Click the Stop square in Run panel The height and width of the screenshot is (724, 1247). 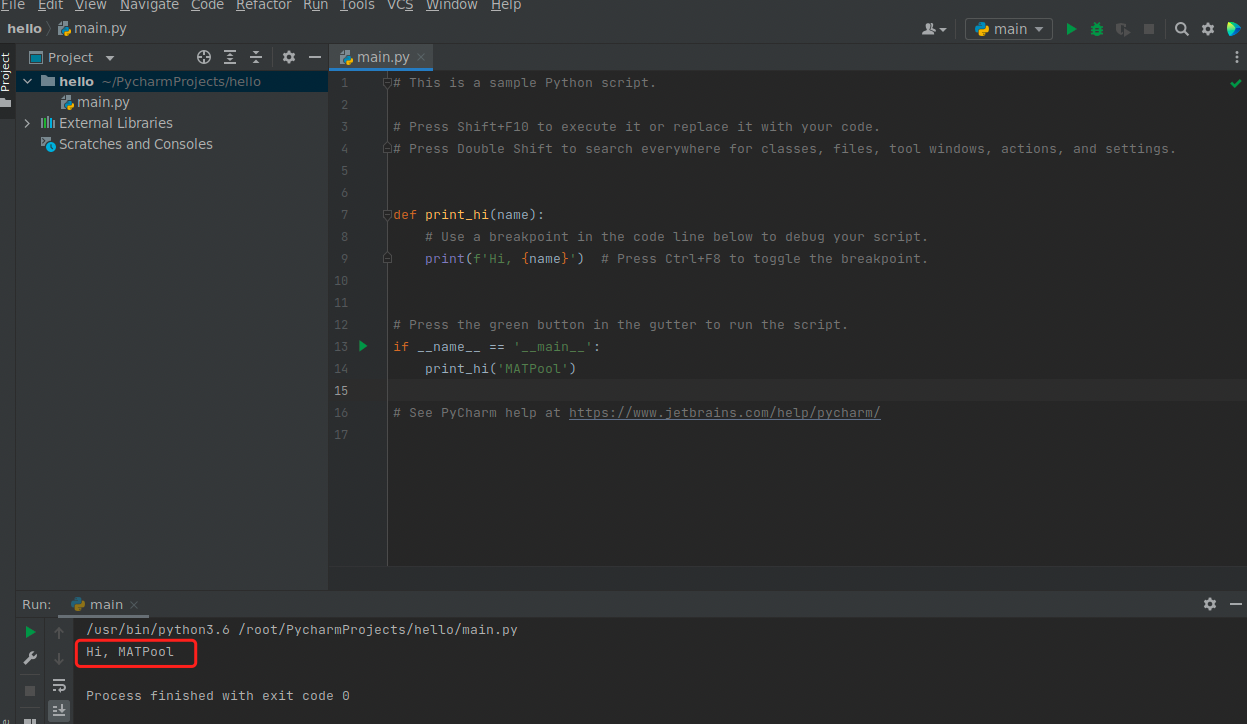point(30,691)
